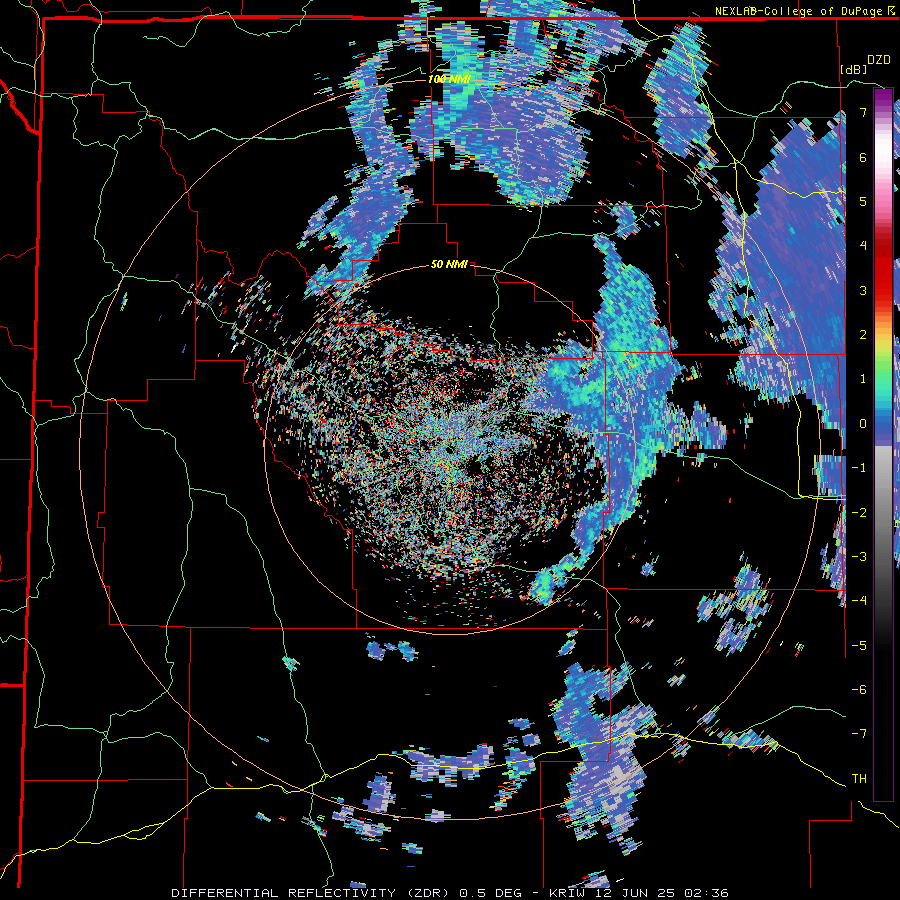Click the 1 value on color scale
This screenshot has width=900, height=900.
coord(863,379)
